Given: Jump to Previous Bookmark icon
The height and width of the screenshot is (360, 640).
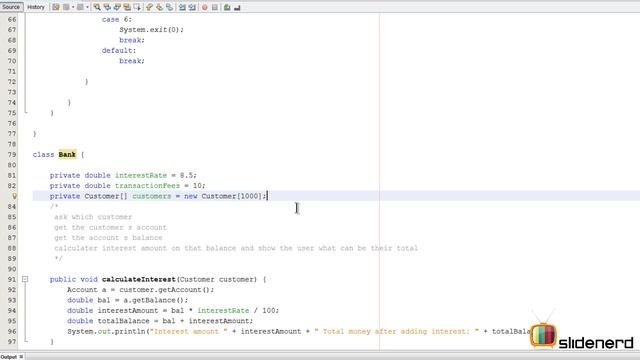Looking at the screenshot, I should click(x=149, y=7).
